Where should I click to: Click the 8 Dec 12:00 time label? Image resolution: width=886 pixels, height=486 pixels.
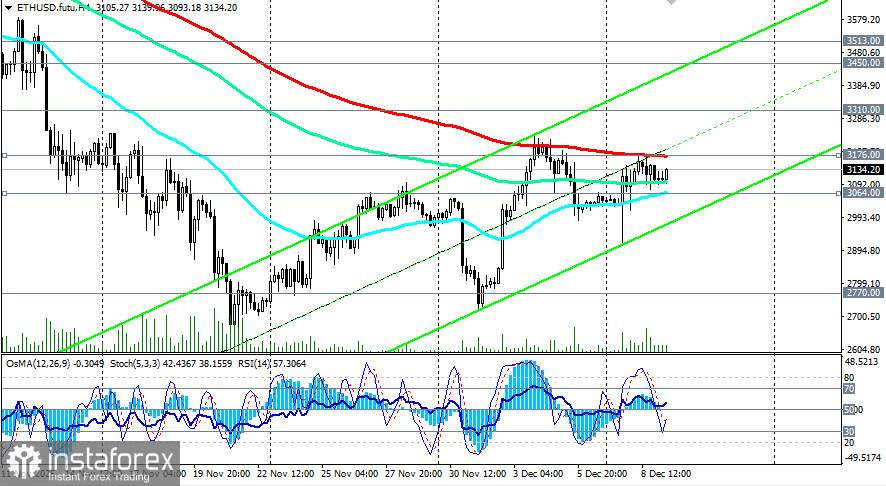pyautogui.click(x=666, y=474)
